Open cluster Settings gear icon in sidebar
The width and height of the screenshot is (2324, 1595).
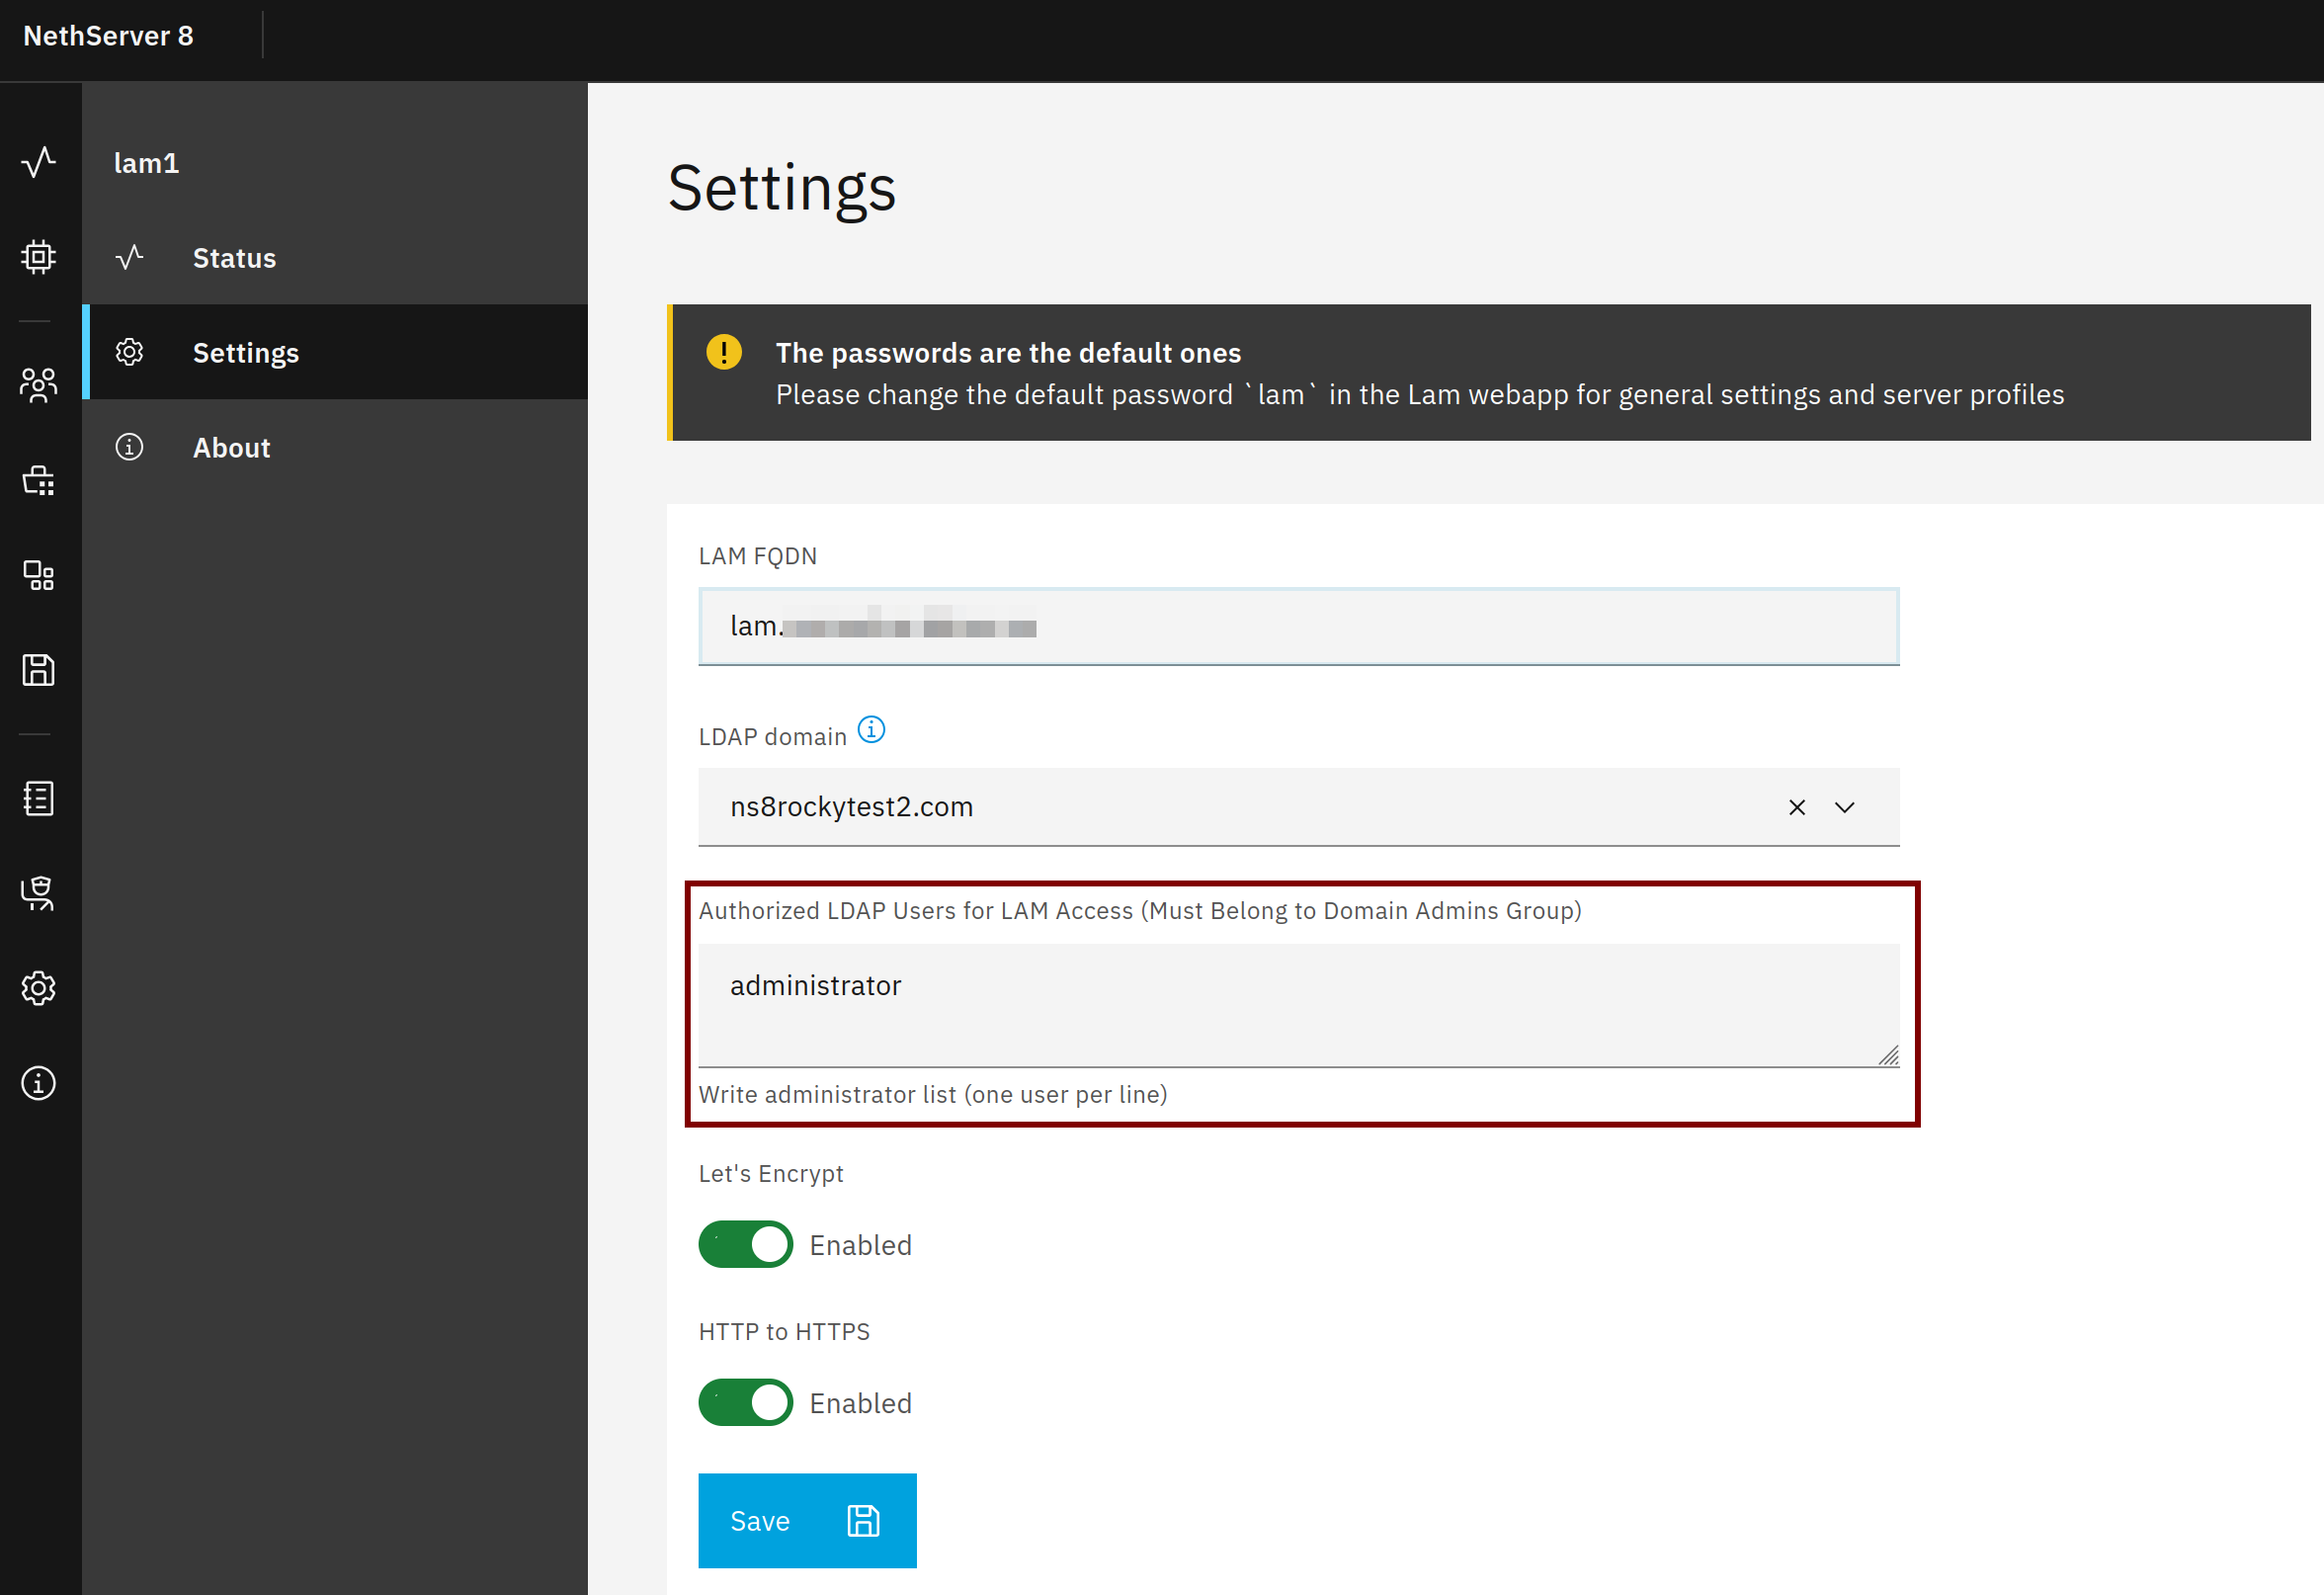point(38,988)
